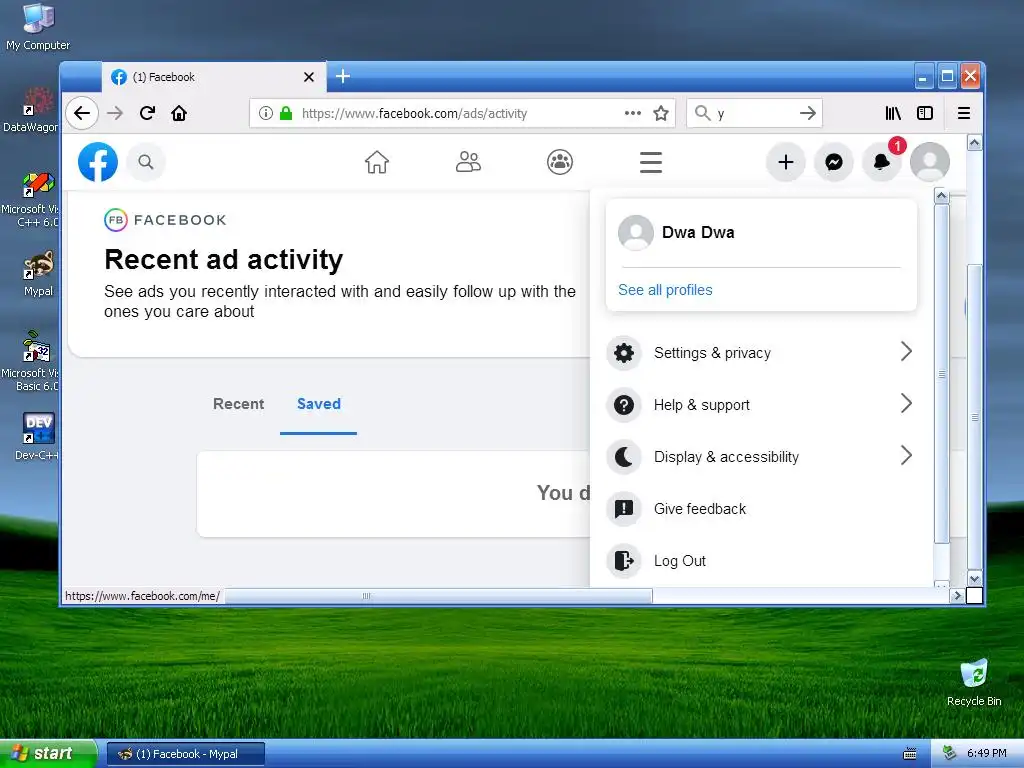The height and width of the screenshot is (768, 1024).
Task: Click the Settings & privacy gear icon
Action: coord(624,353)
